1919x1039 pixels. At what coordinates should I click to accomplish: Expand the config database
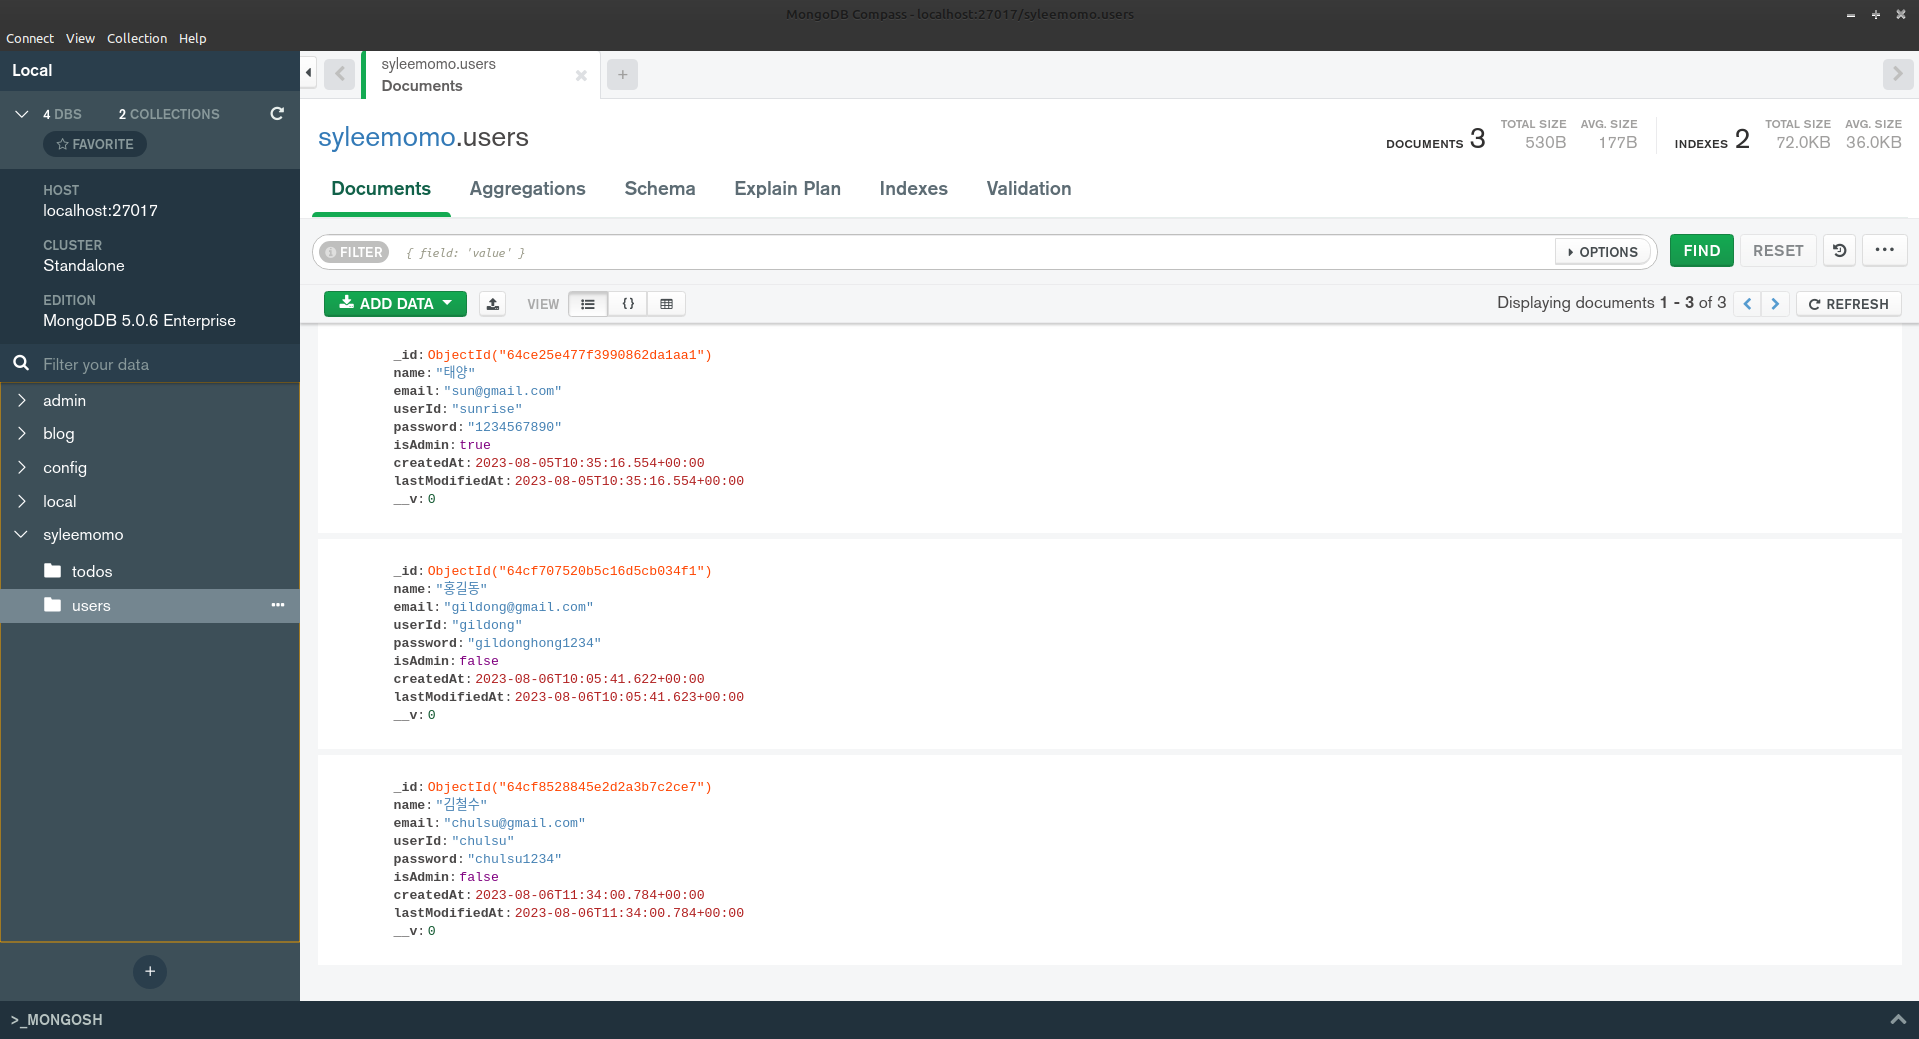21,467
